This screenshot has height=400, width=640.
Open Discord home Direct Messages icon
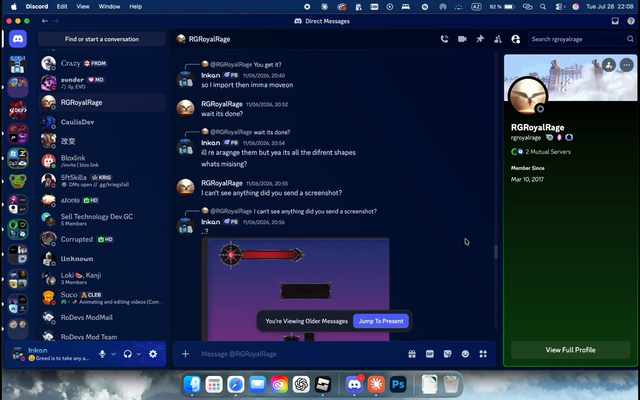pos(18,39)
